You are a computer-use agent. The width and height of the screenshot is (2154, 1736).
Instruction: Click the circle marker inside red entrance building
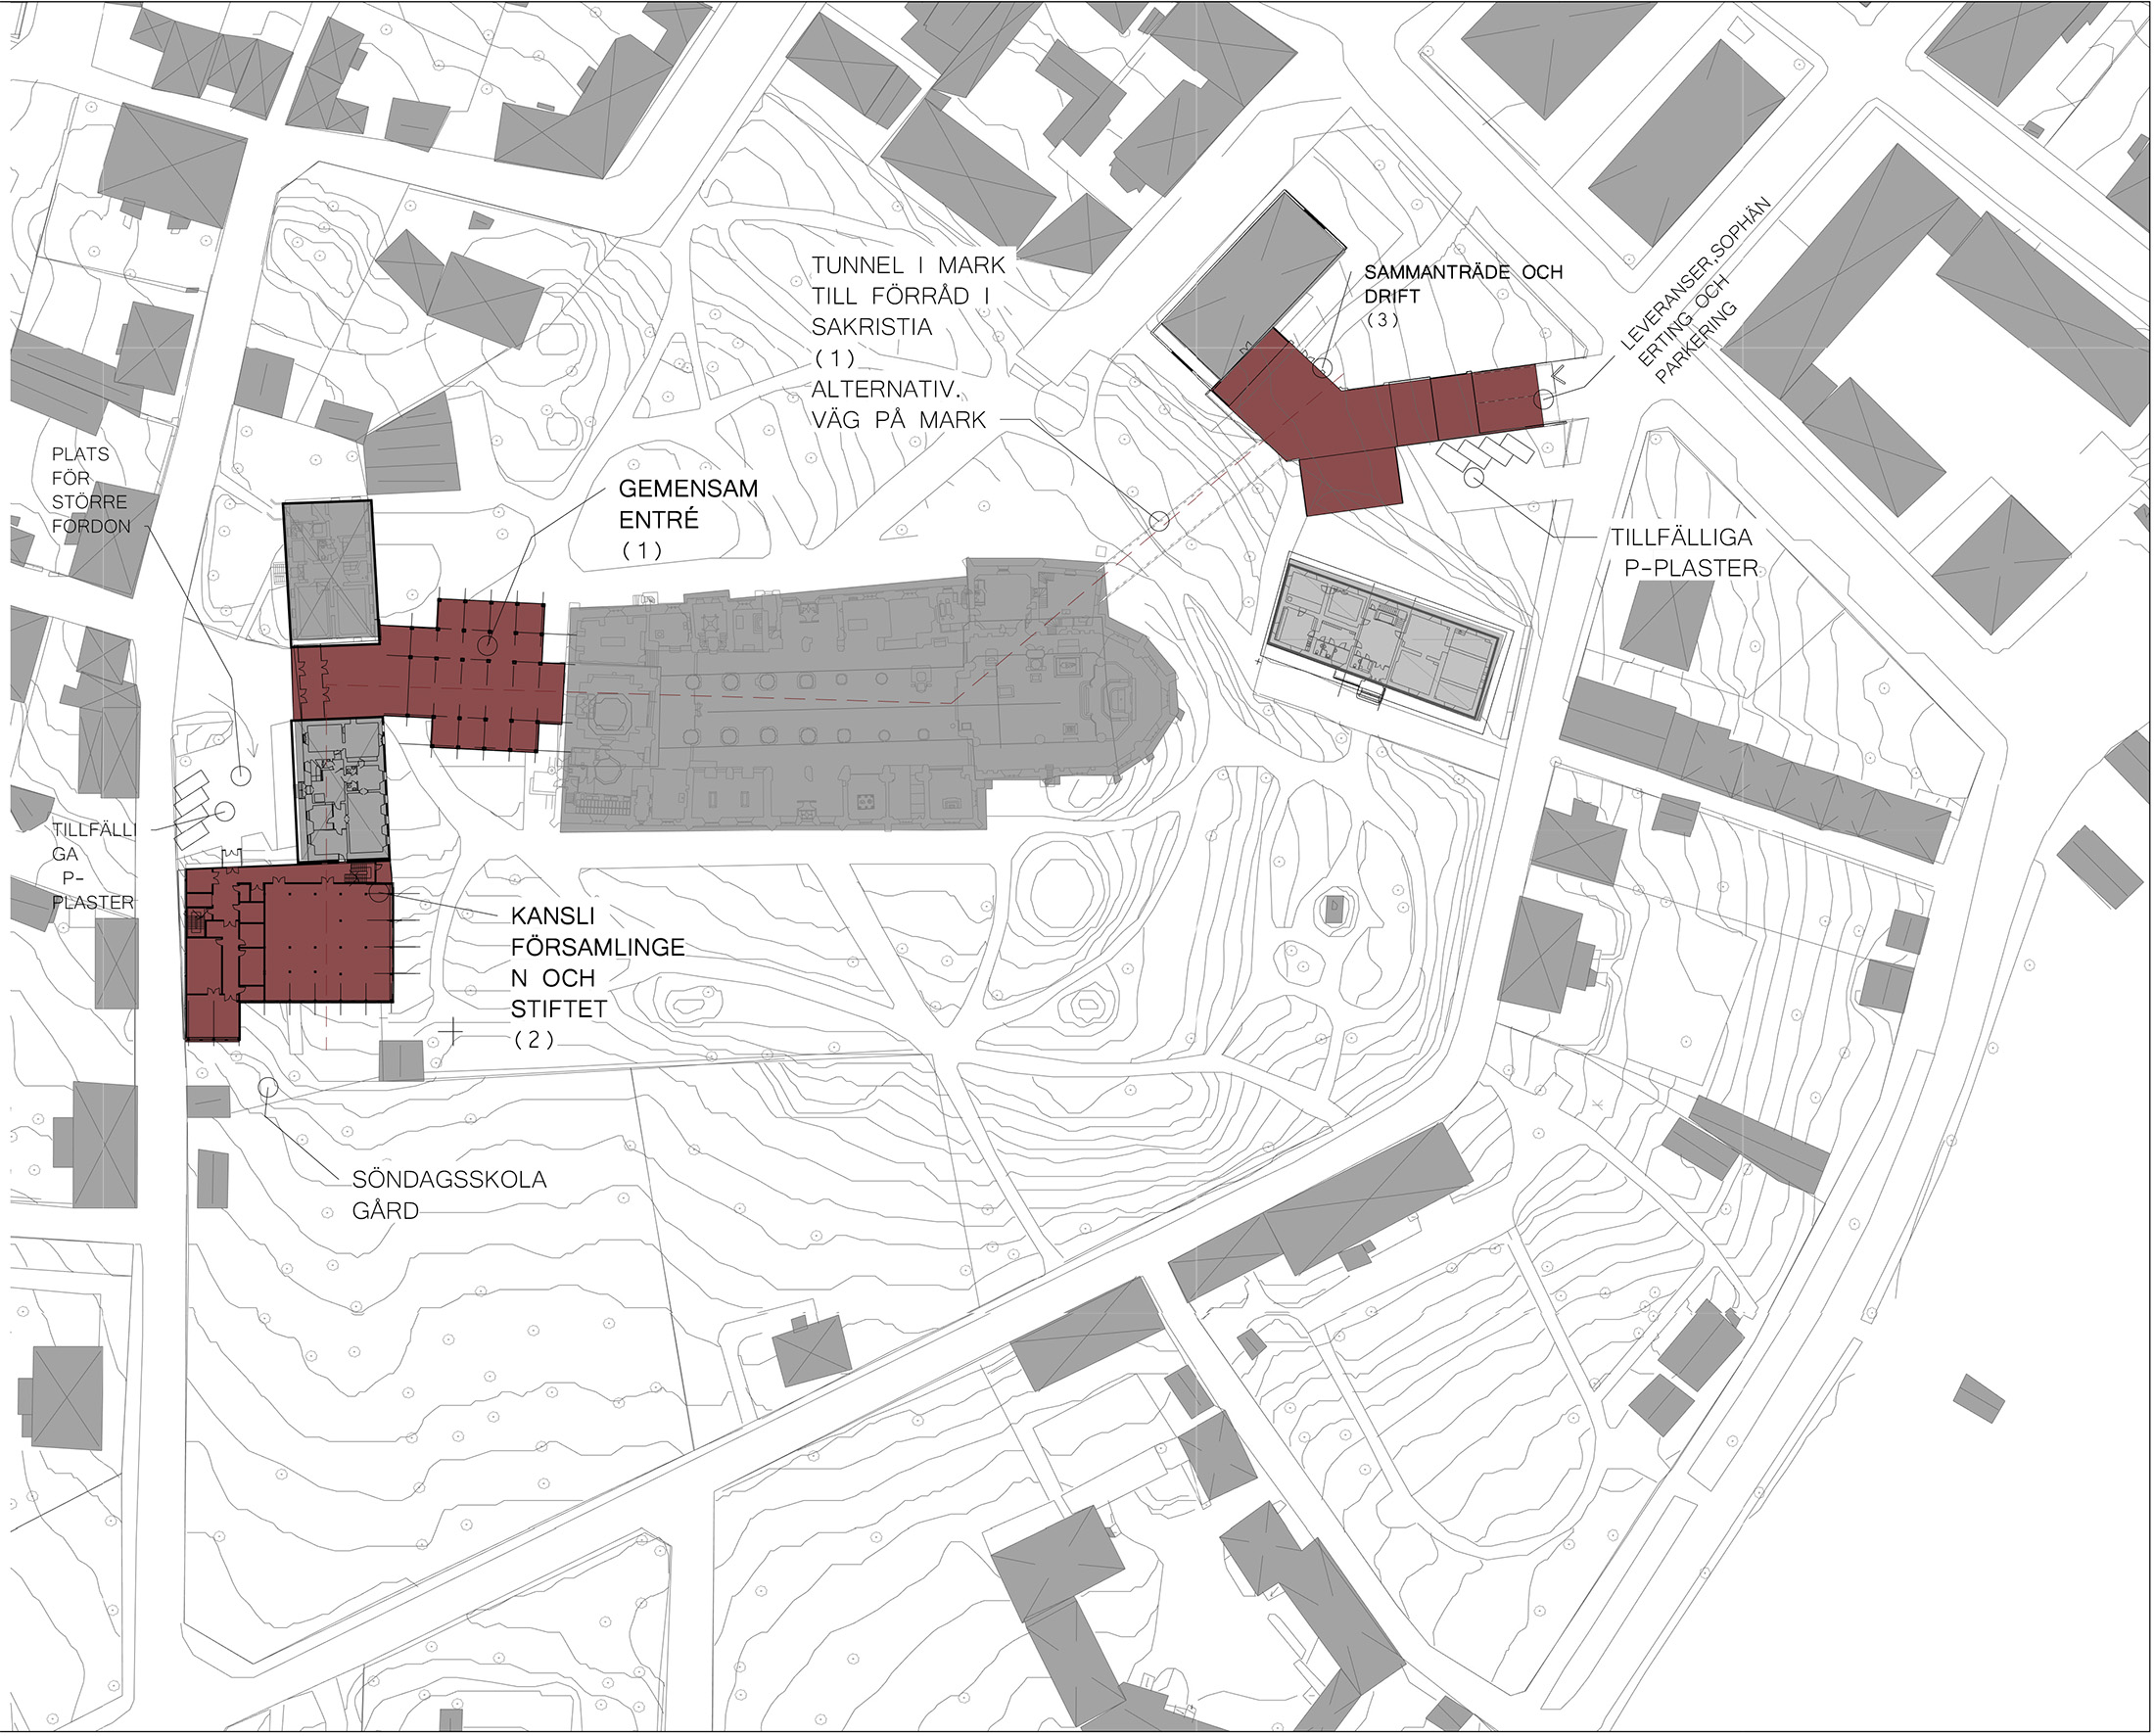(487, 645)
